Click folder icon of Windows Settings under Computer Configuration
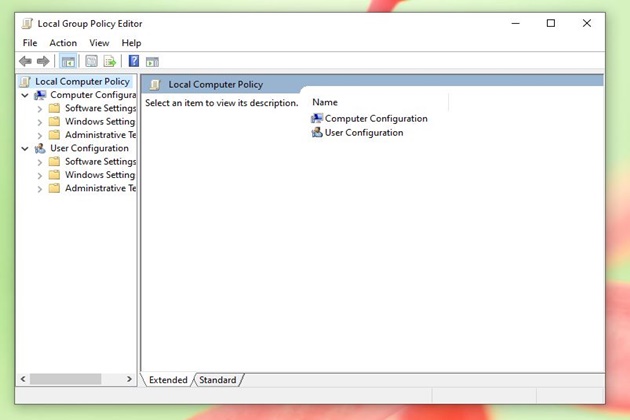The height and width of the screenshot is (420, 630). click(x=54, y=121)
